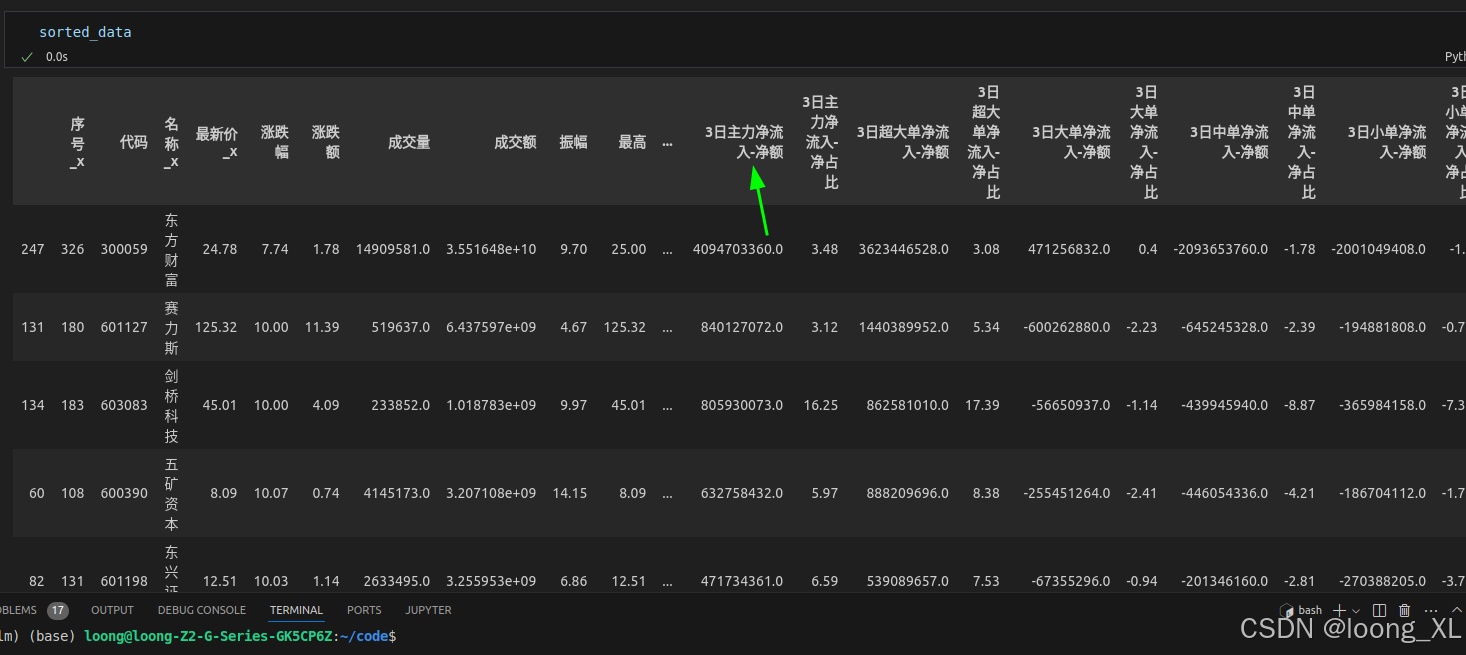Click the 成交量 column header
Image resolution: width=1466 pixels, height=655 pixels.
click(x=409, y=142)
